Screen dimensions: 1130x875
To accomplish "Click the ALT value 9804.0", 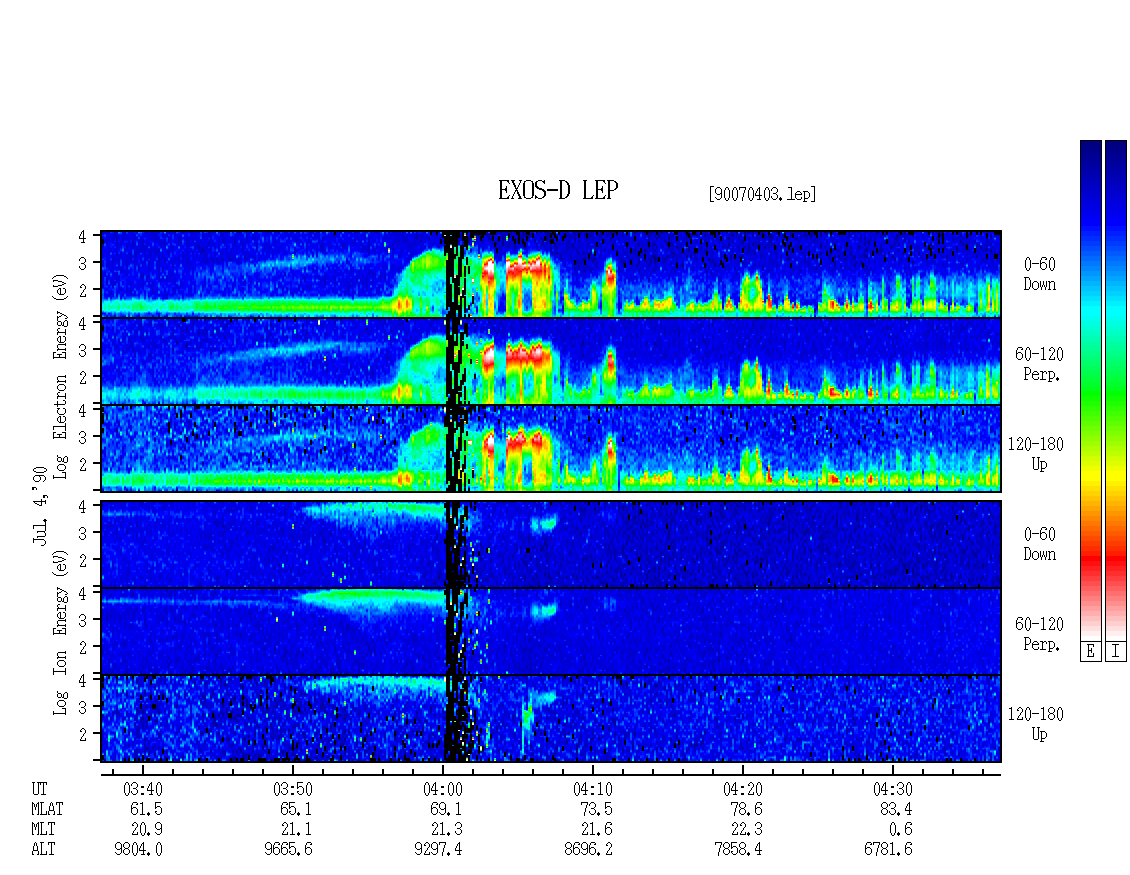I will [138, 850].
